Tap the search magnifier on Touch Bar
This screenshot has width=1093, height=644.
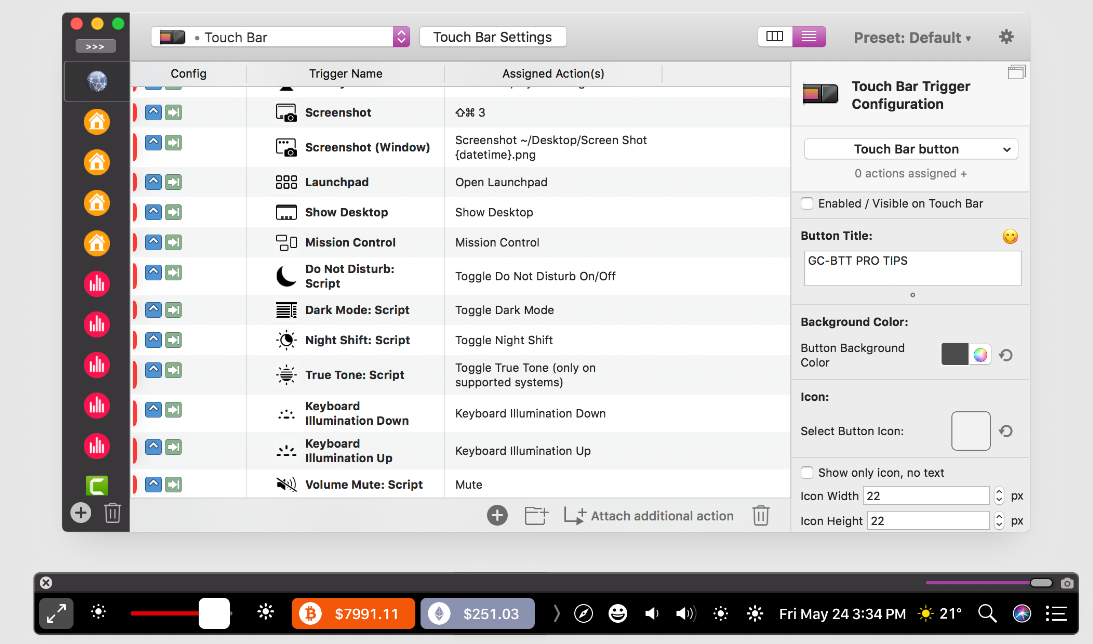(x=987, y=613)
